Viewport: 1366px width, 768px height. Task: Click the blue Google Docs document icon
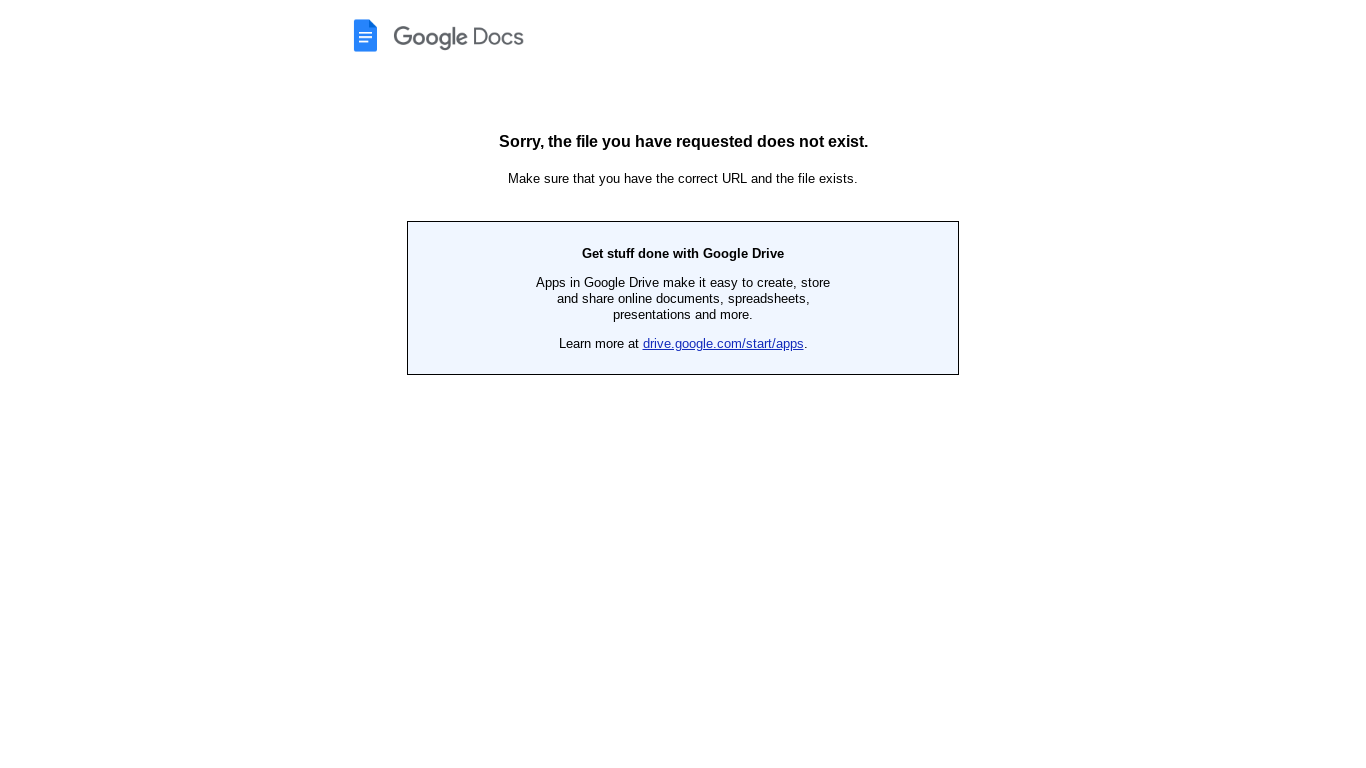[365, 36]
